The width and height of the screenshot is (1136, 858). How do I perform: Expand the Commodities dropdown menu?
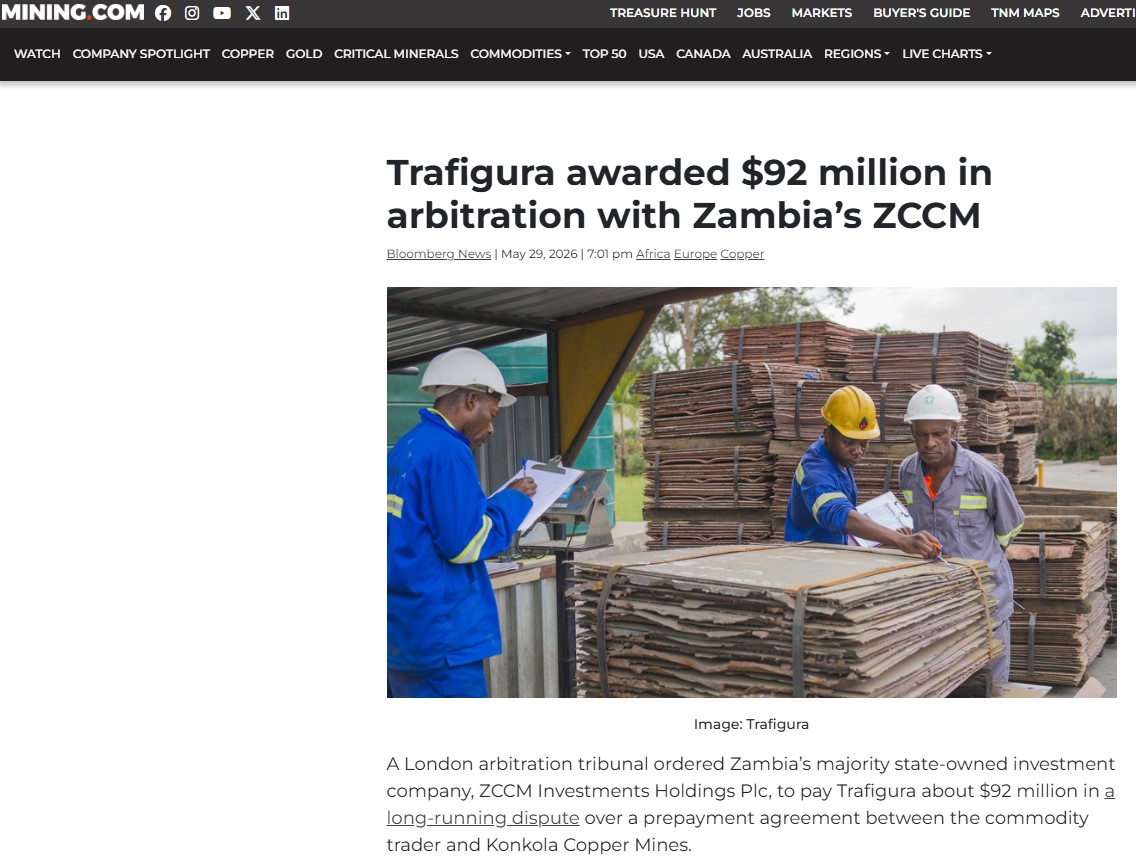tap(520, 54)
